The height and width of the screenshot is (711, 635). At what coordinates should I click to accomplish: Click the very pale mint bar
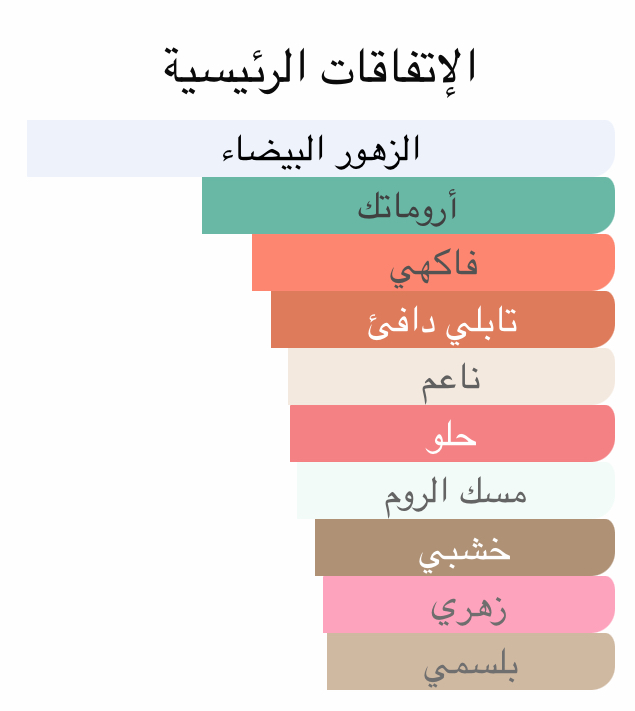point(455,491)
